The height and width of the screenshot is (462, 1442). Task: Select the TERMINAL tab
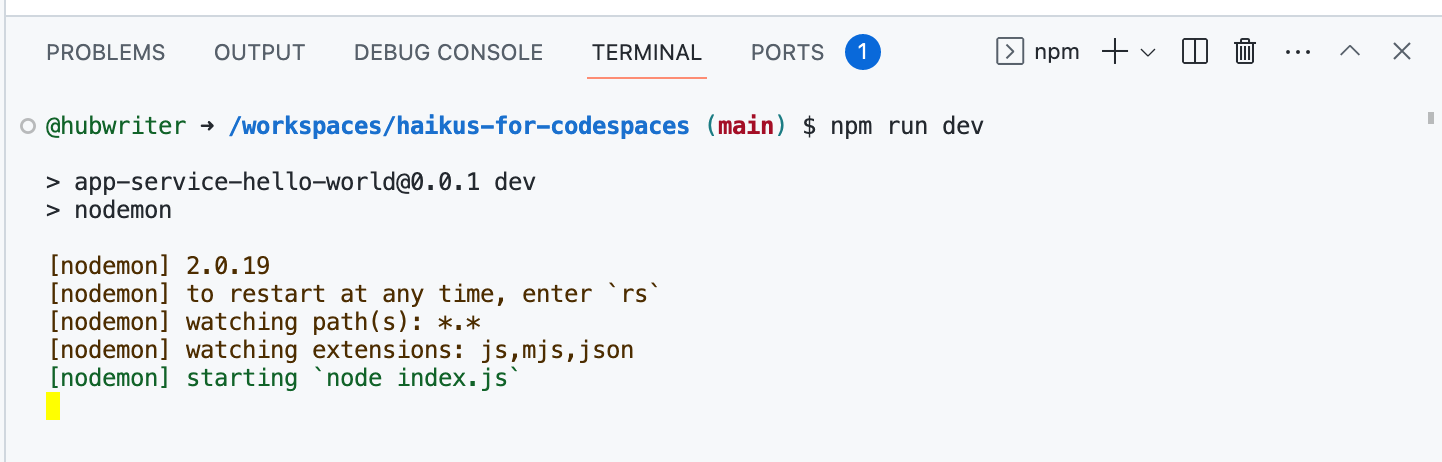pos(647,52)
